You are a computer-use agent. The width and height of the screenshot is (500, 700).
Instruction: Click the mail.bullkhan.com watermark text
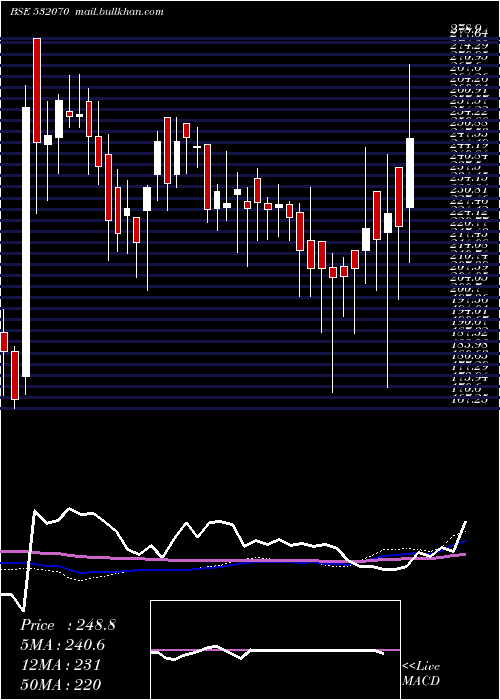click(119, 12)
